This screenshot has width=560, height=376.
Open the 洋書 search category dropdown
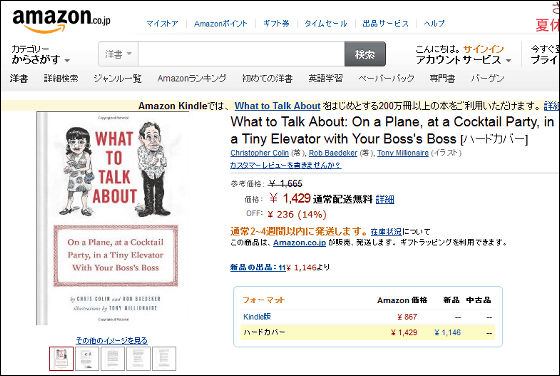point(119,54)
